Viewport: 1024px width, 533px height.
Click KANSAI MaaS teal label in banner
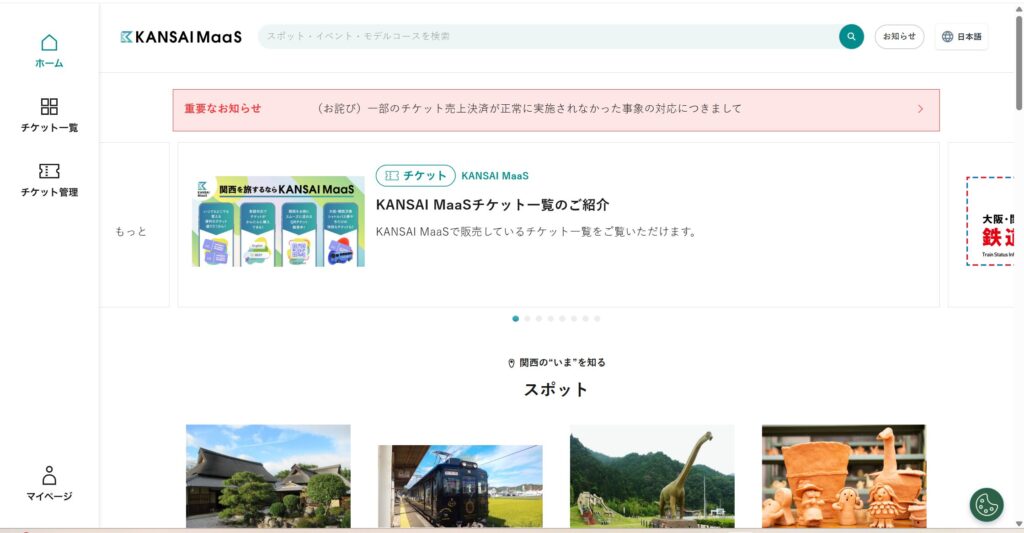495,176
